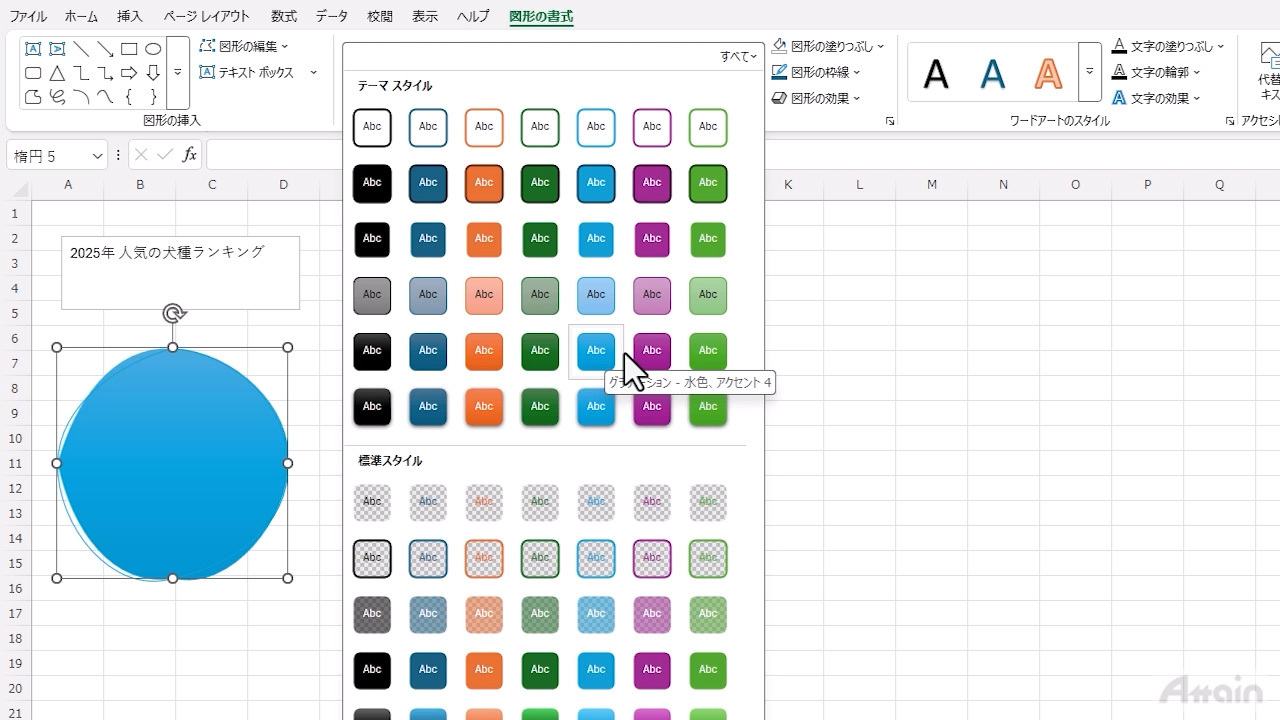
Task: Choose the elbow arrow connector shape
Action: pos(105,73)
